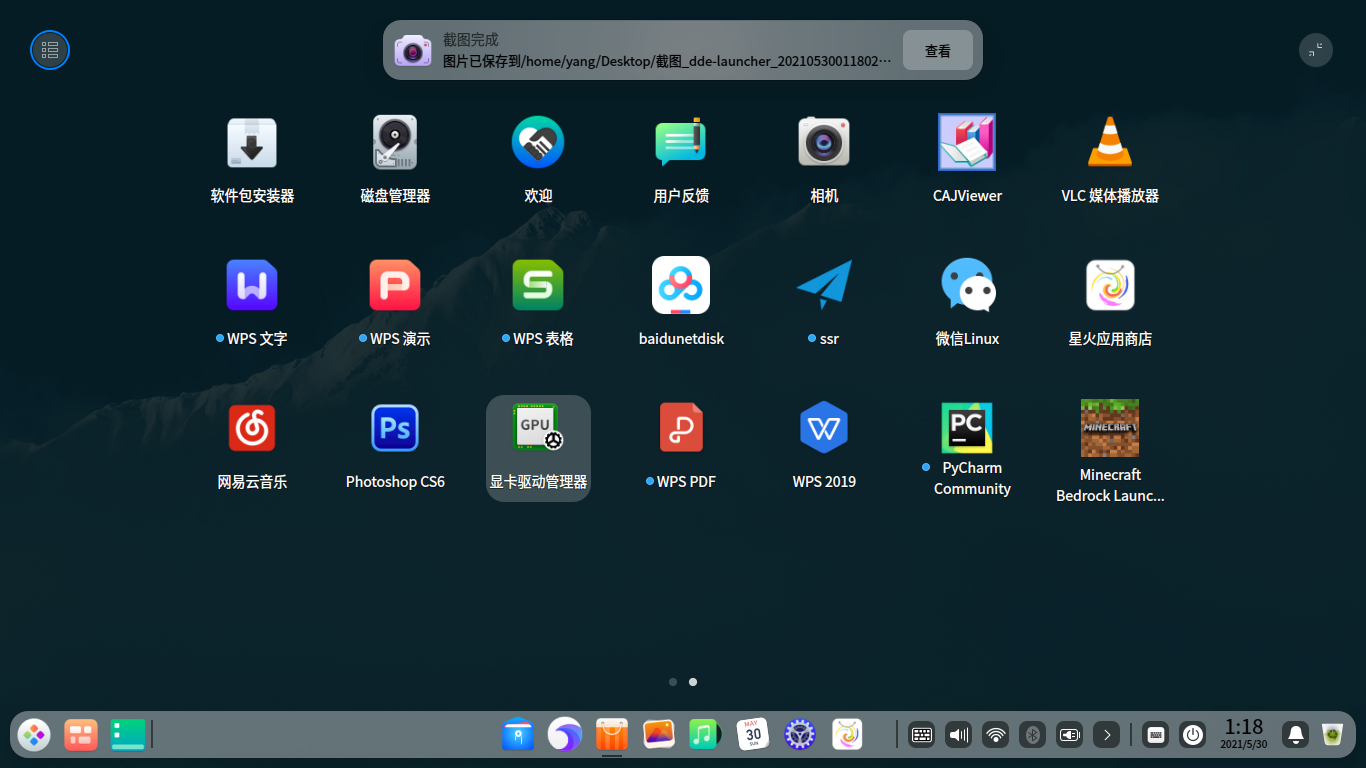Launch the green music player dock icon
The height and width of the screenshot is (768, 1366).
point(706,735)
